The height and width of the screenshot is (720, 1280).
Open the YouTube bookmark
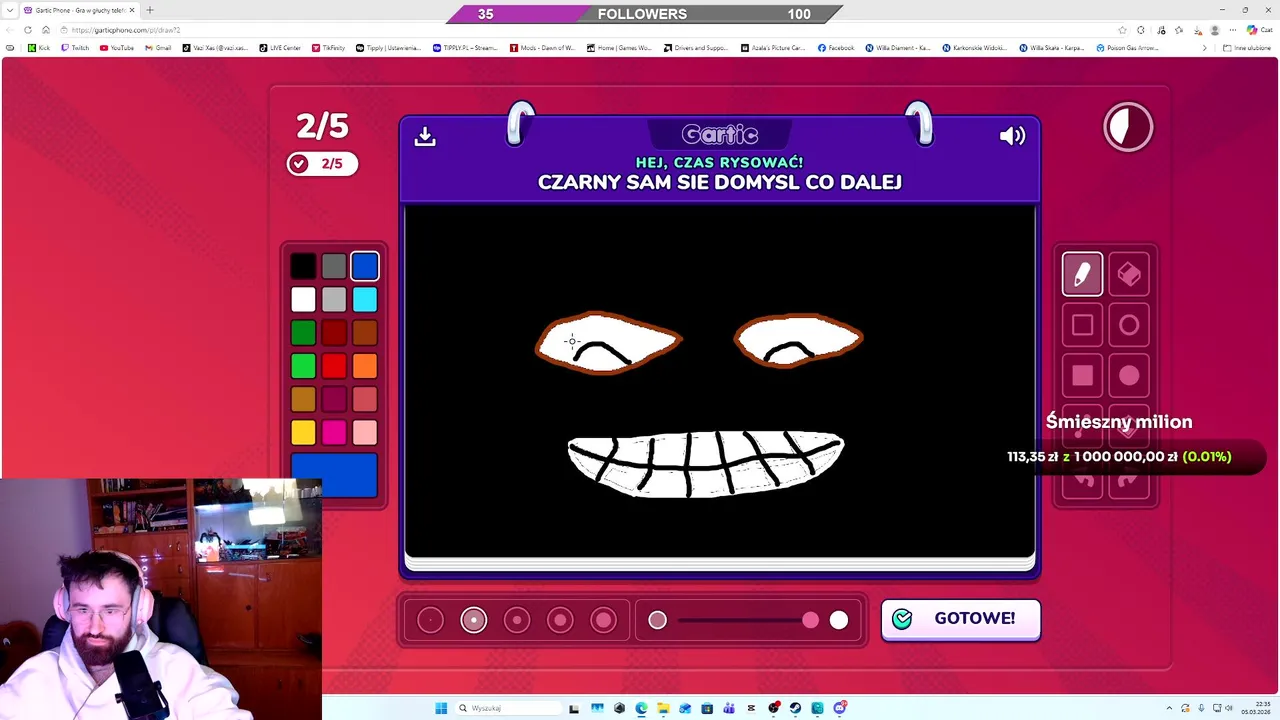click(117, 48)
